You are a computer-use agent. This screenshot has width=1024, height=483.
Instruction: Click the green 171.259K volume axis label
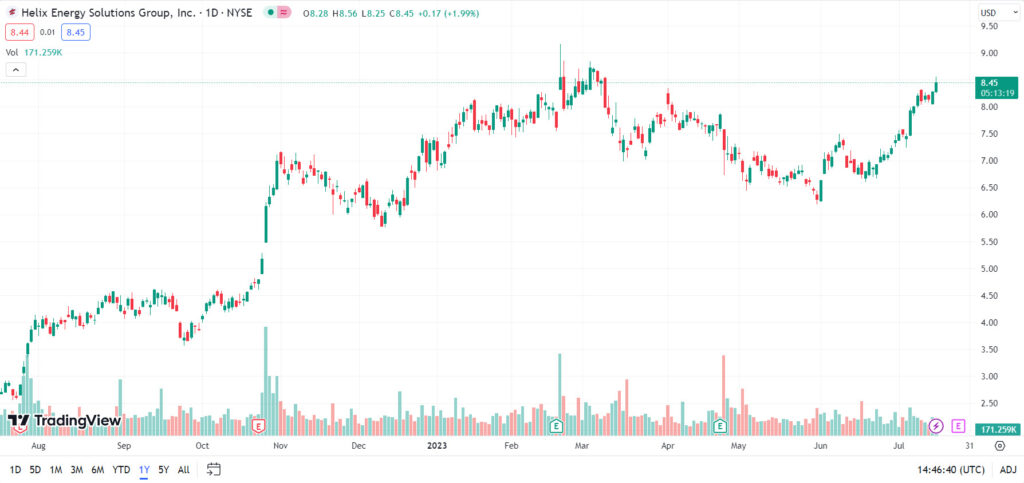click(x=998, y=429)
